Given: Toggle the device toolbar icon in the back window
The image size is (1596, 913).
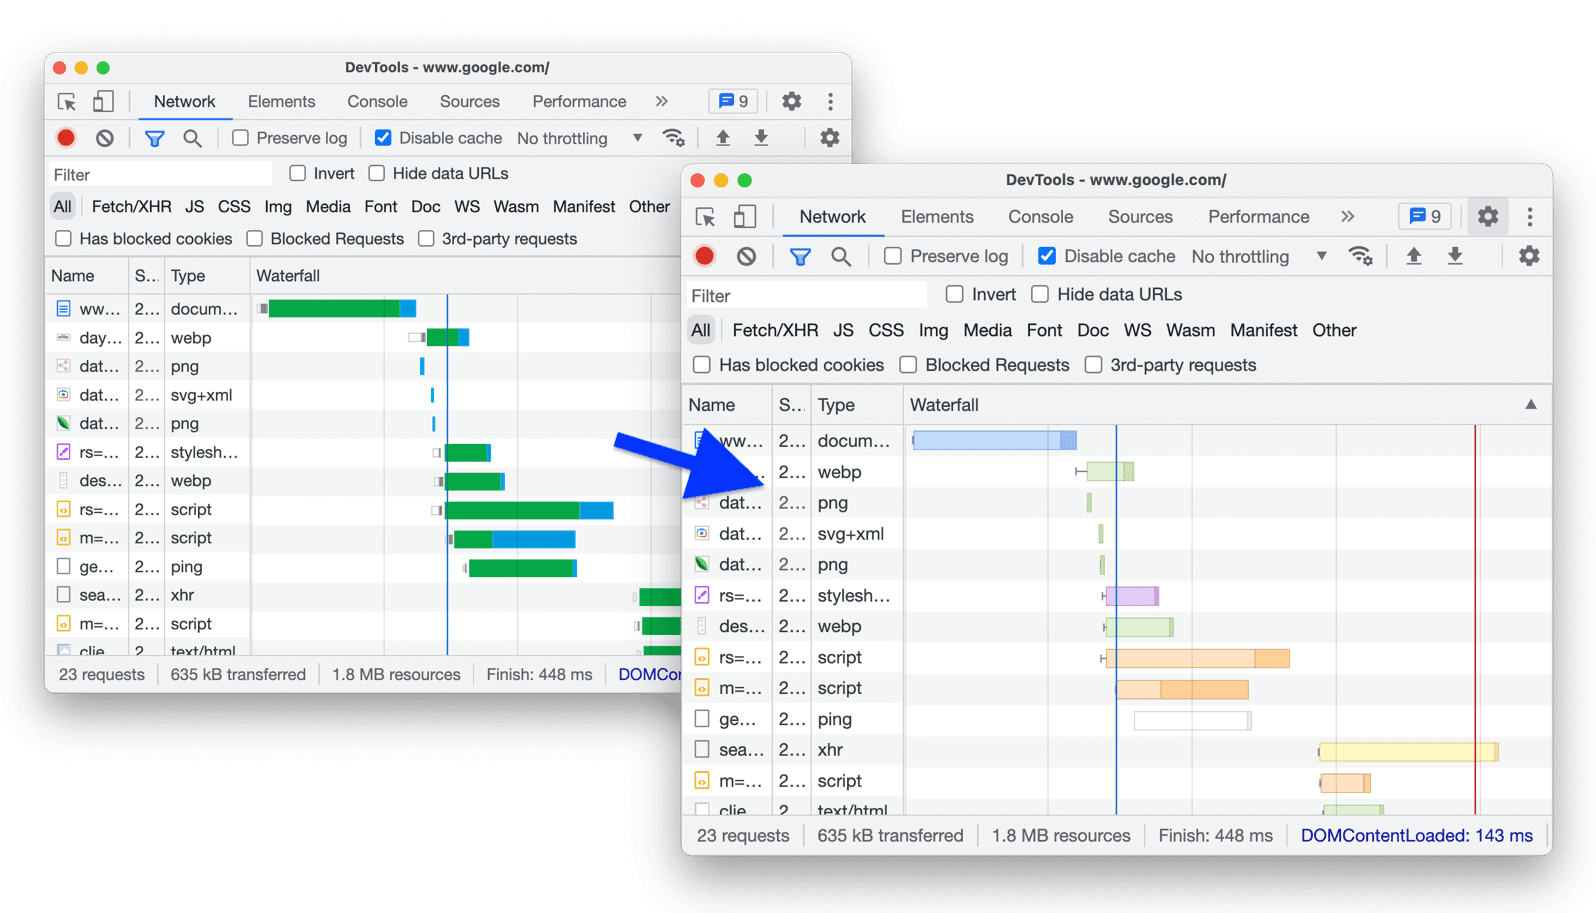Looking at the screenshot, I should point(103,101).
